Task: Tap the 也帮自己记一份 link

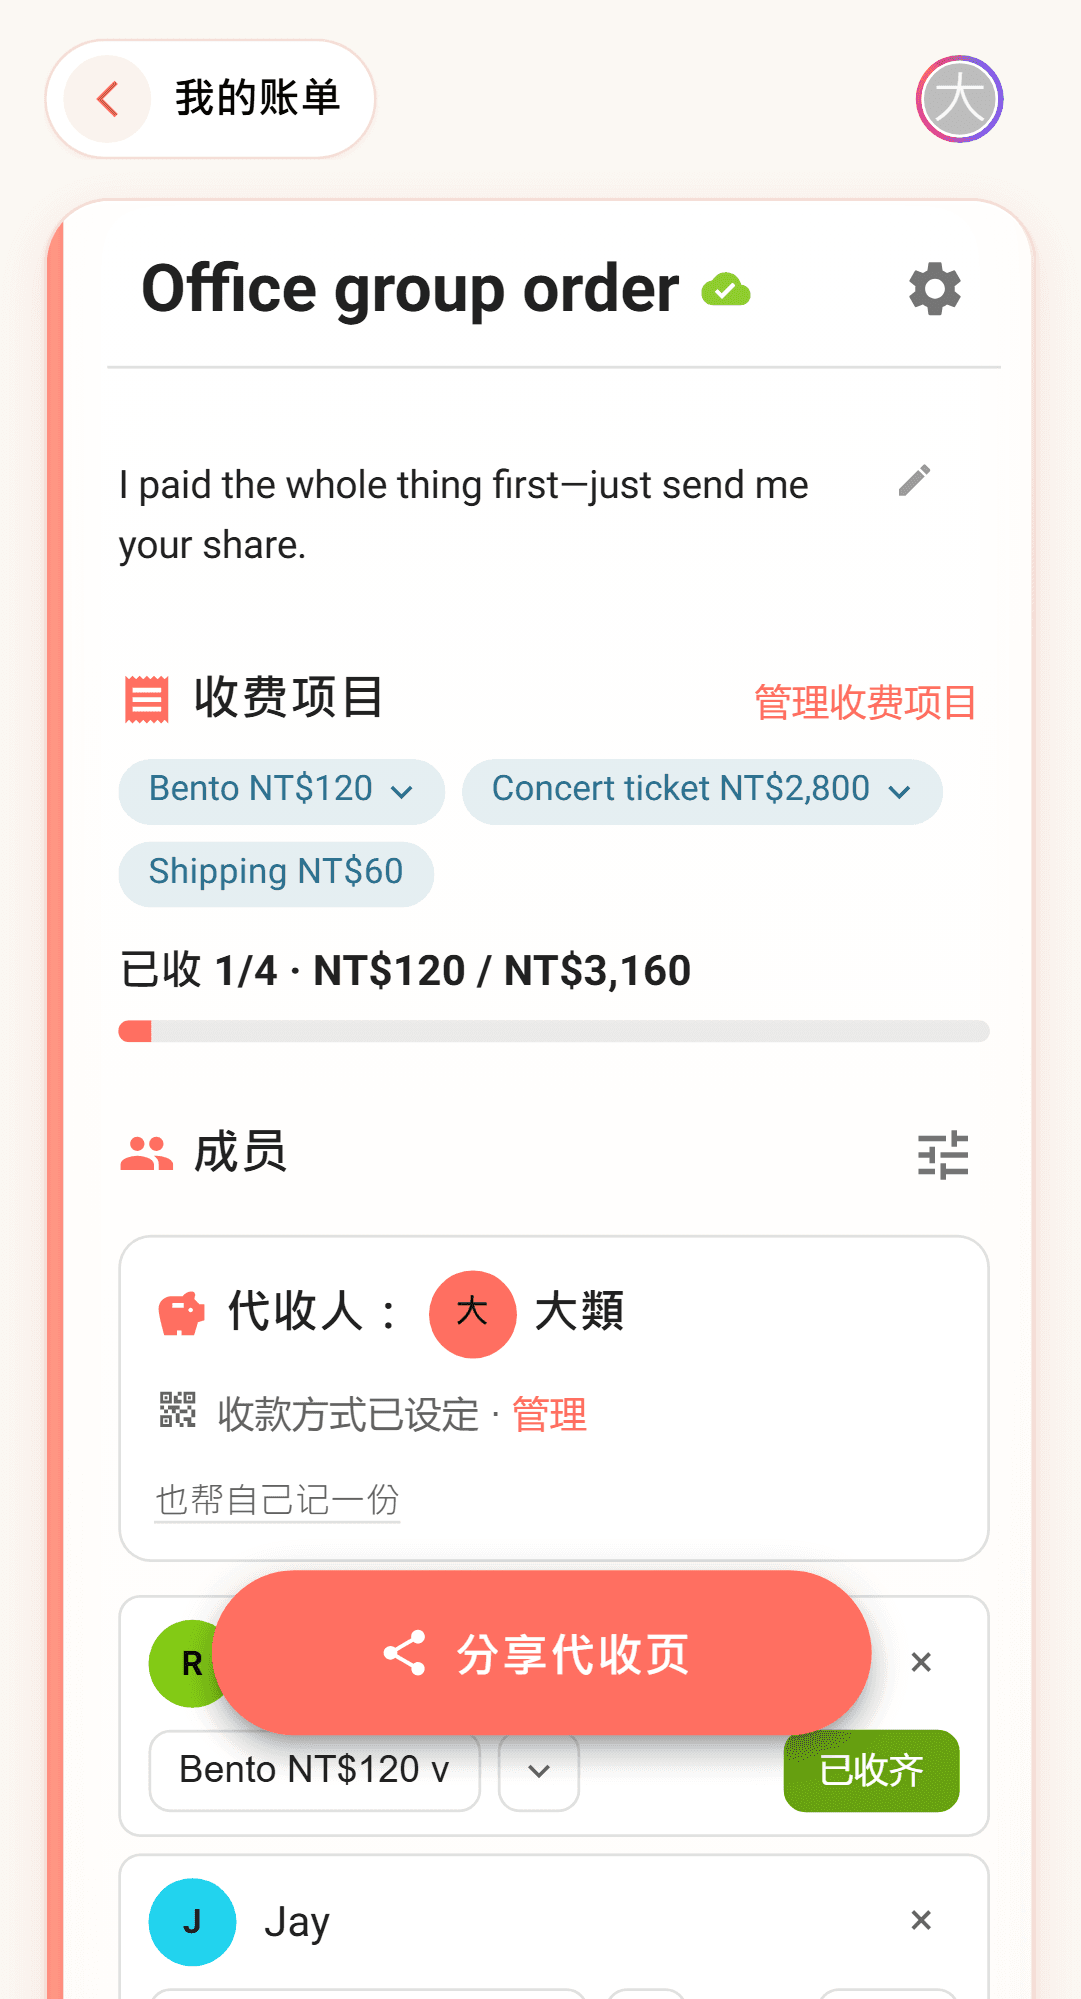Action: click(x=278, y=1500)
